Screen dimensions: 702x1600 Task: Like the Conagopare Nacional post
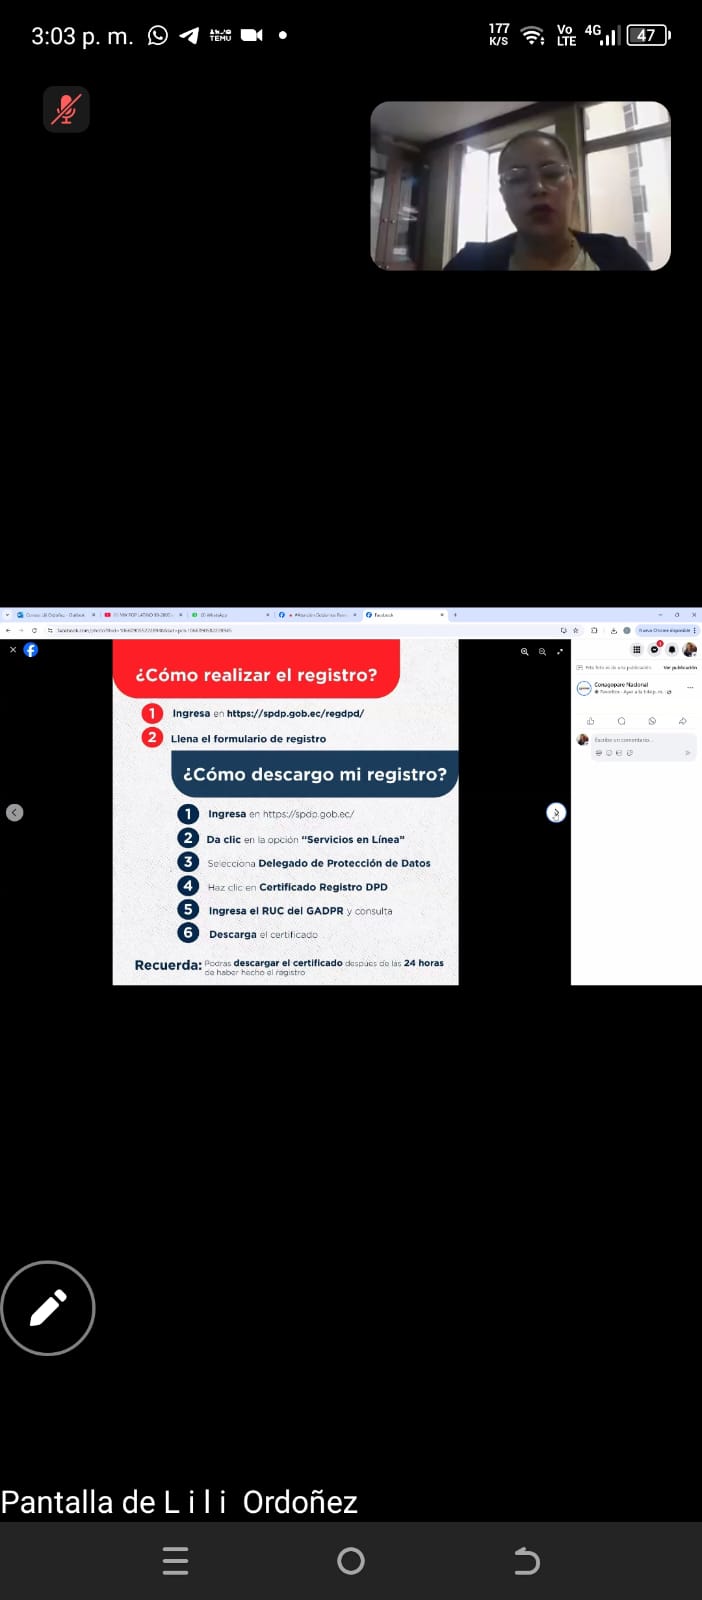click(x=591, y=721)
